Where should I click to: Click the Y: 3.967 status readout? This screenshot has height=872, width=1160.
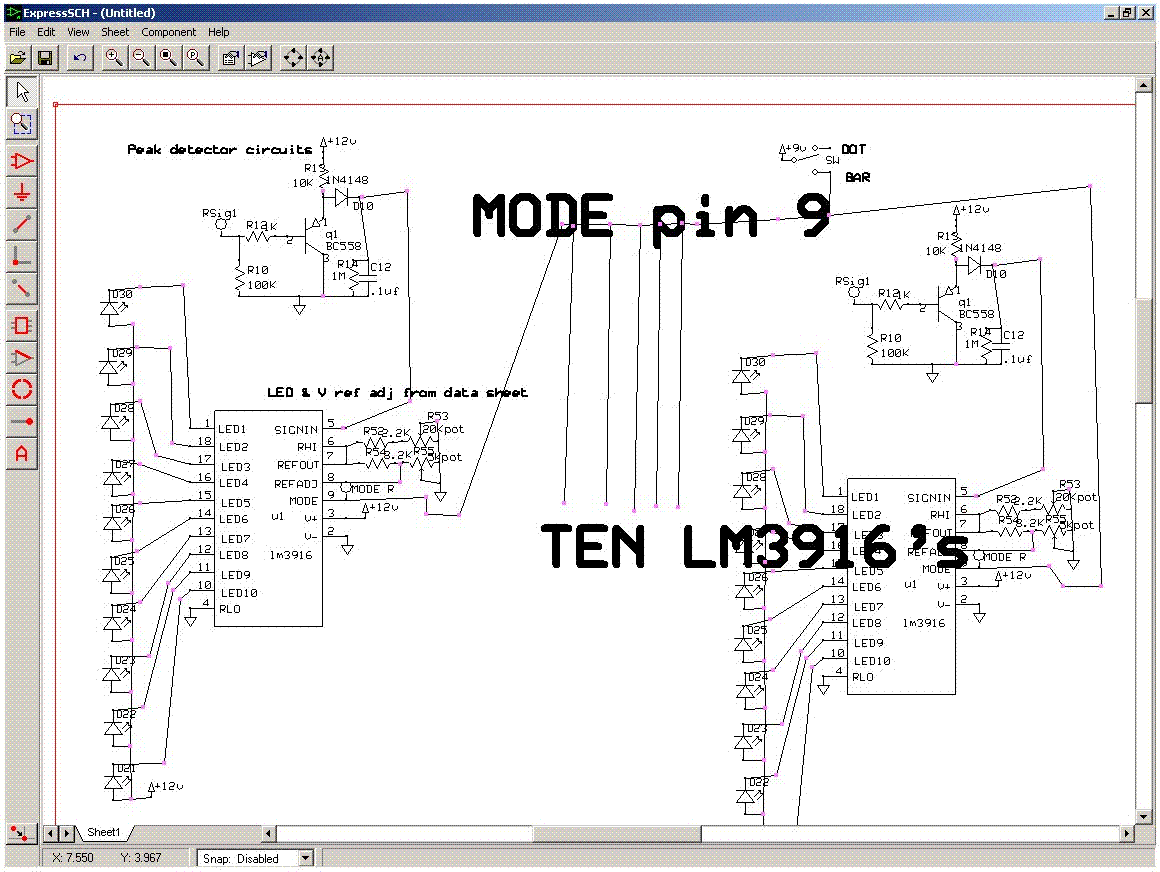tap(141, 858)
